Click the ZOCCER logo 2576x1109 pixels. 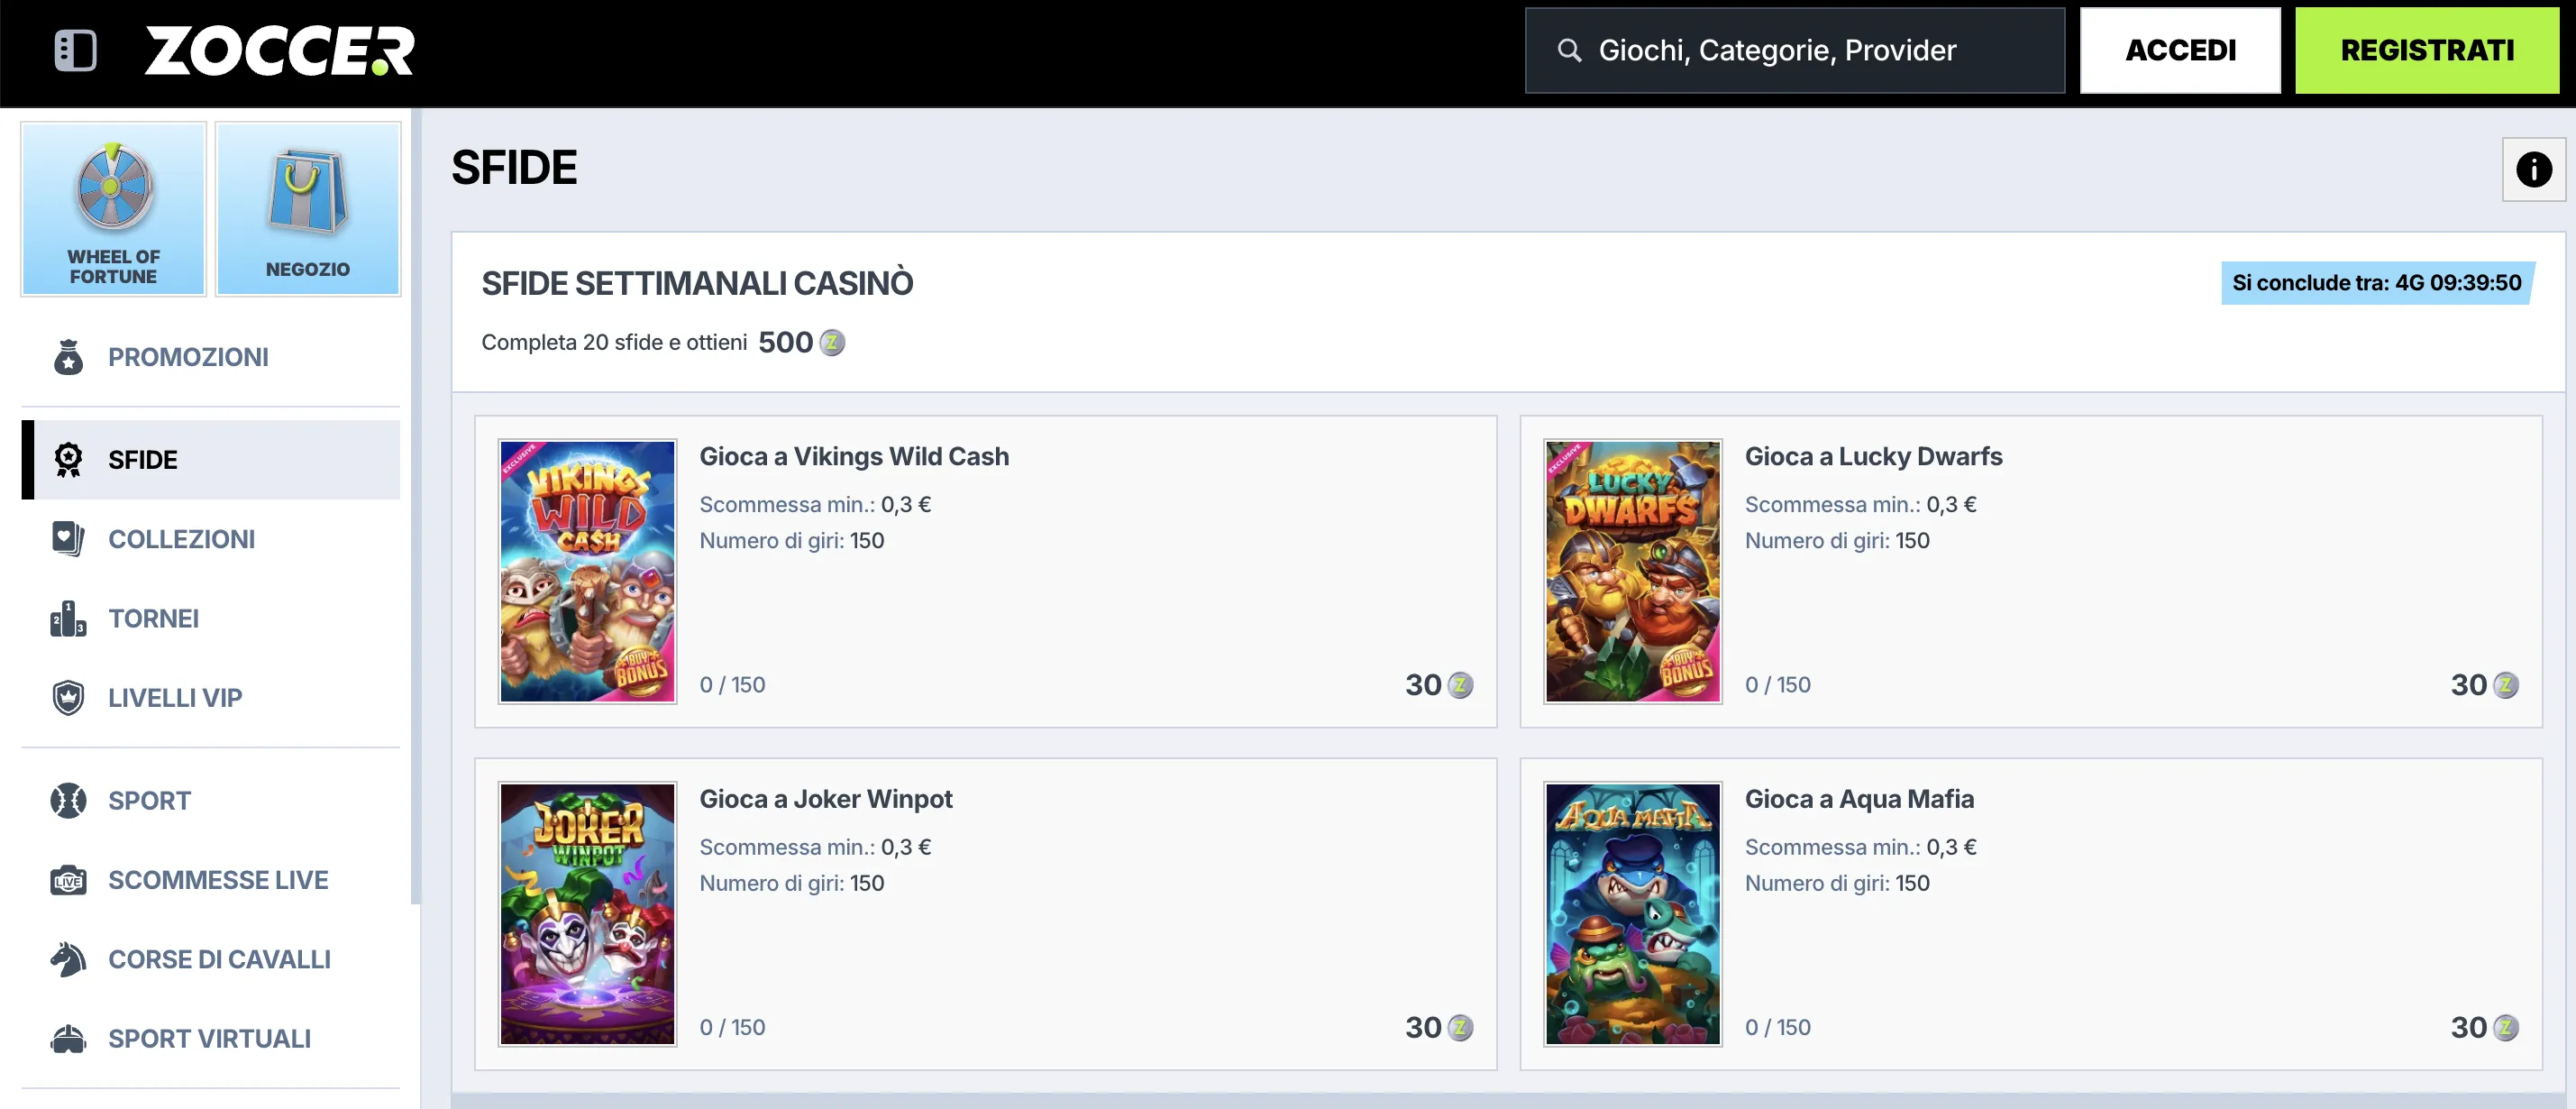(x=279, y=50)
